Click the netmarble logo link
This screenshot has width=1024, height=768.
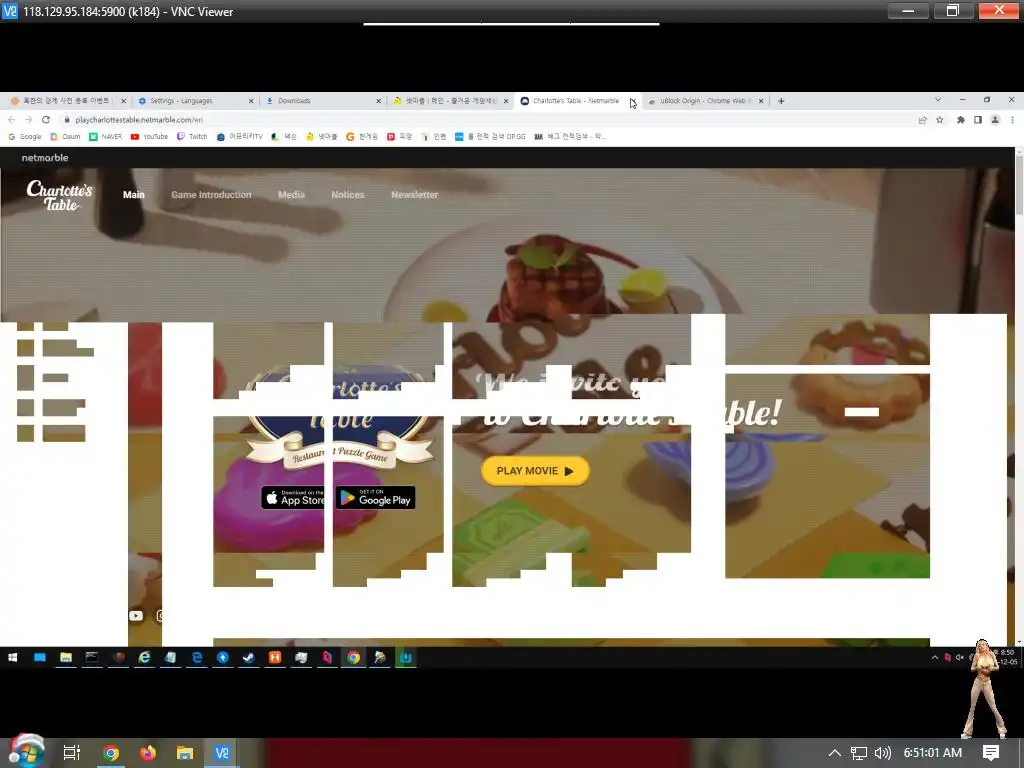click(45, 157)
